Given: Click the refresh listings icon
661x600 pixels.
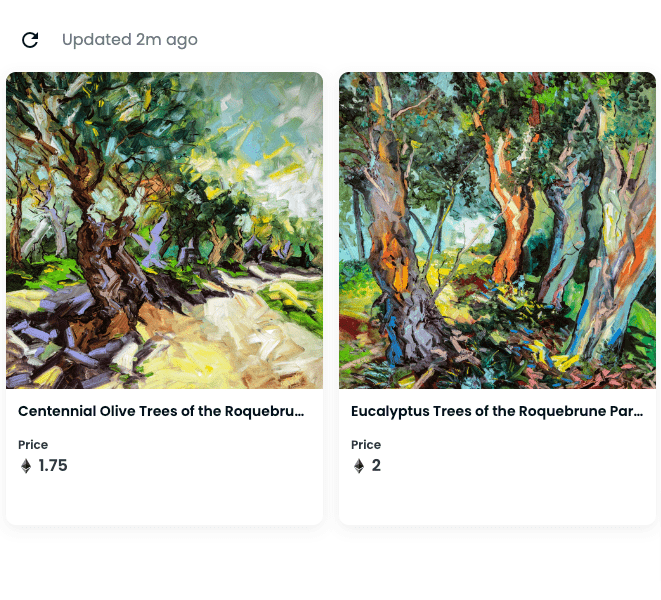Looking at the screenshot, I should point(30,40).
